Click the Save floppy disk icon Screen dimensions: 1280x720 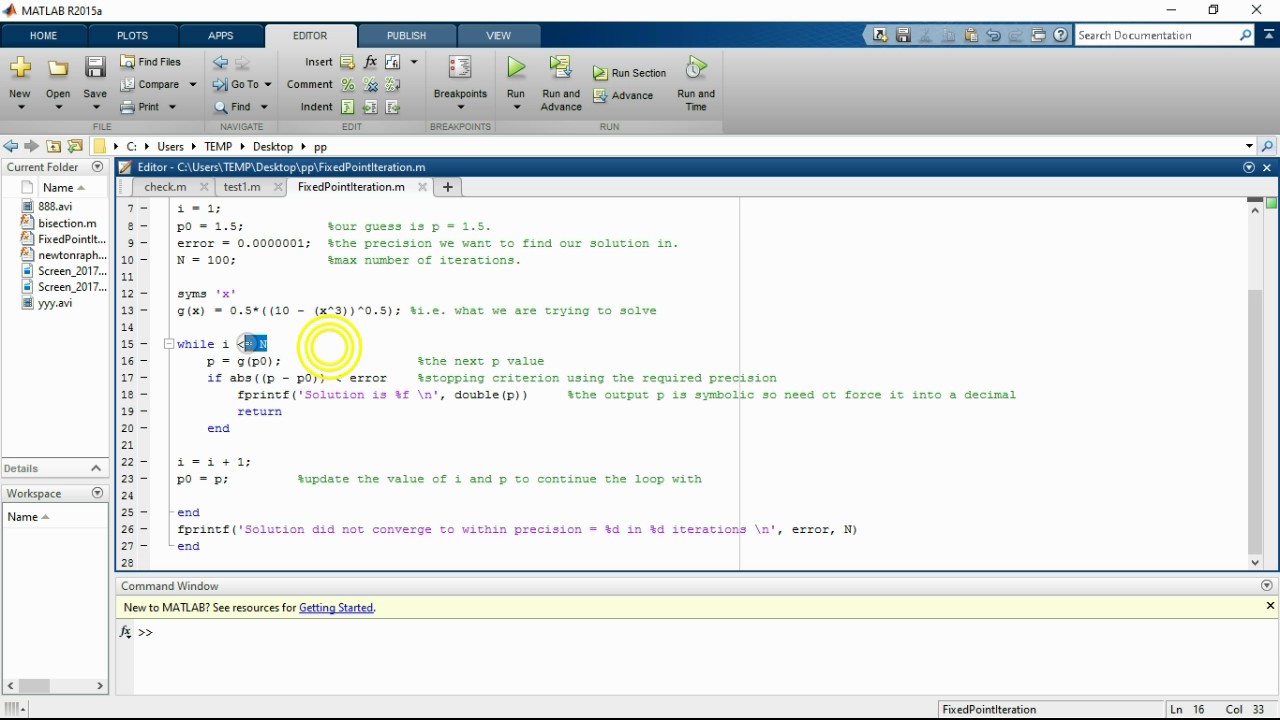[x=95, y=68]
